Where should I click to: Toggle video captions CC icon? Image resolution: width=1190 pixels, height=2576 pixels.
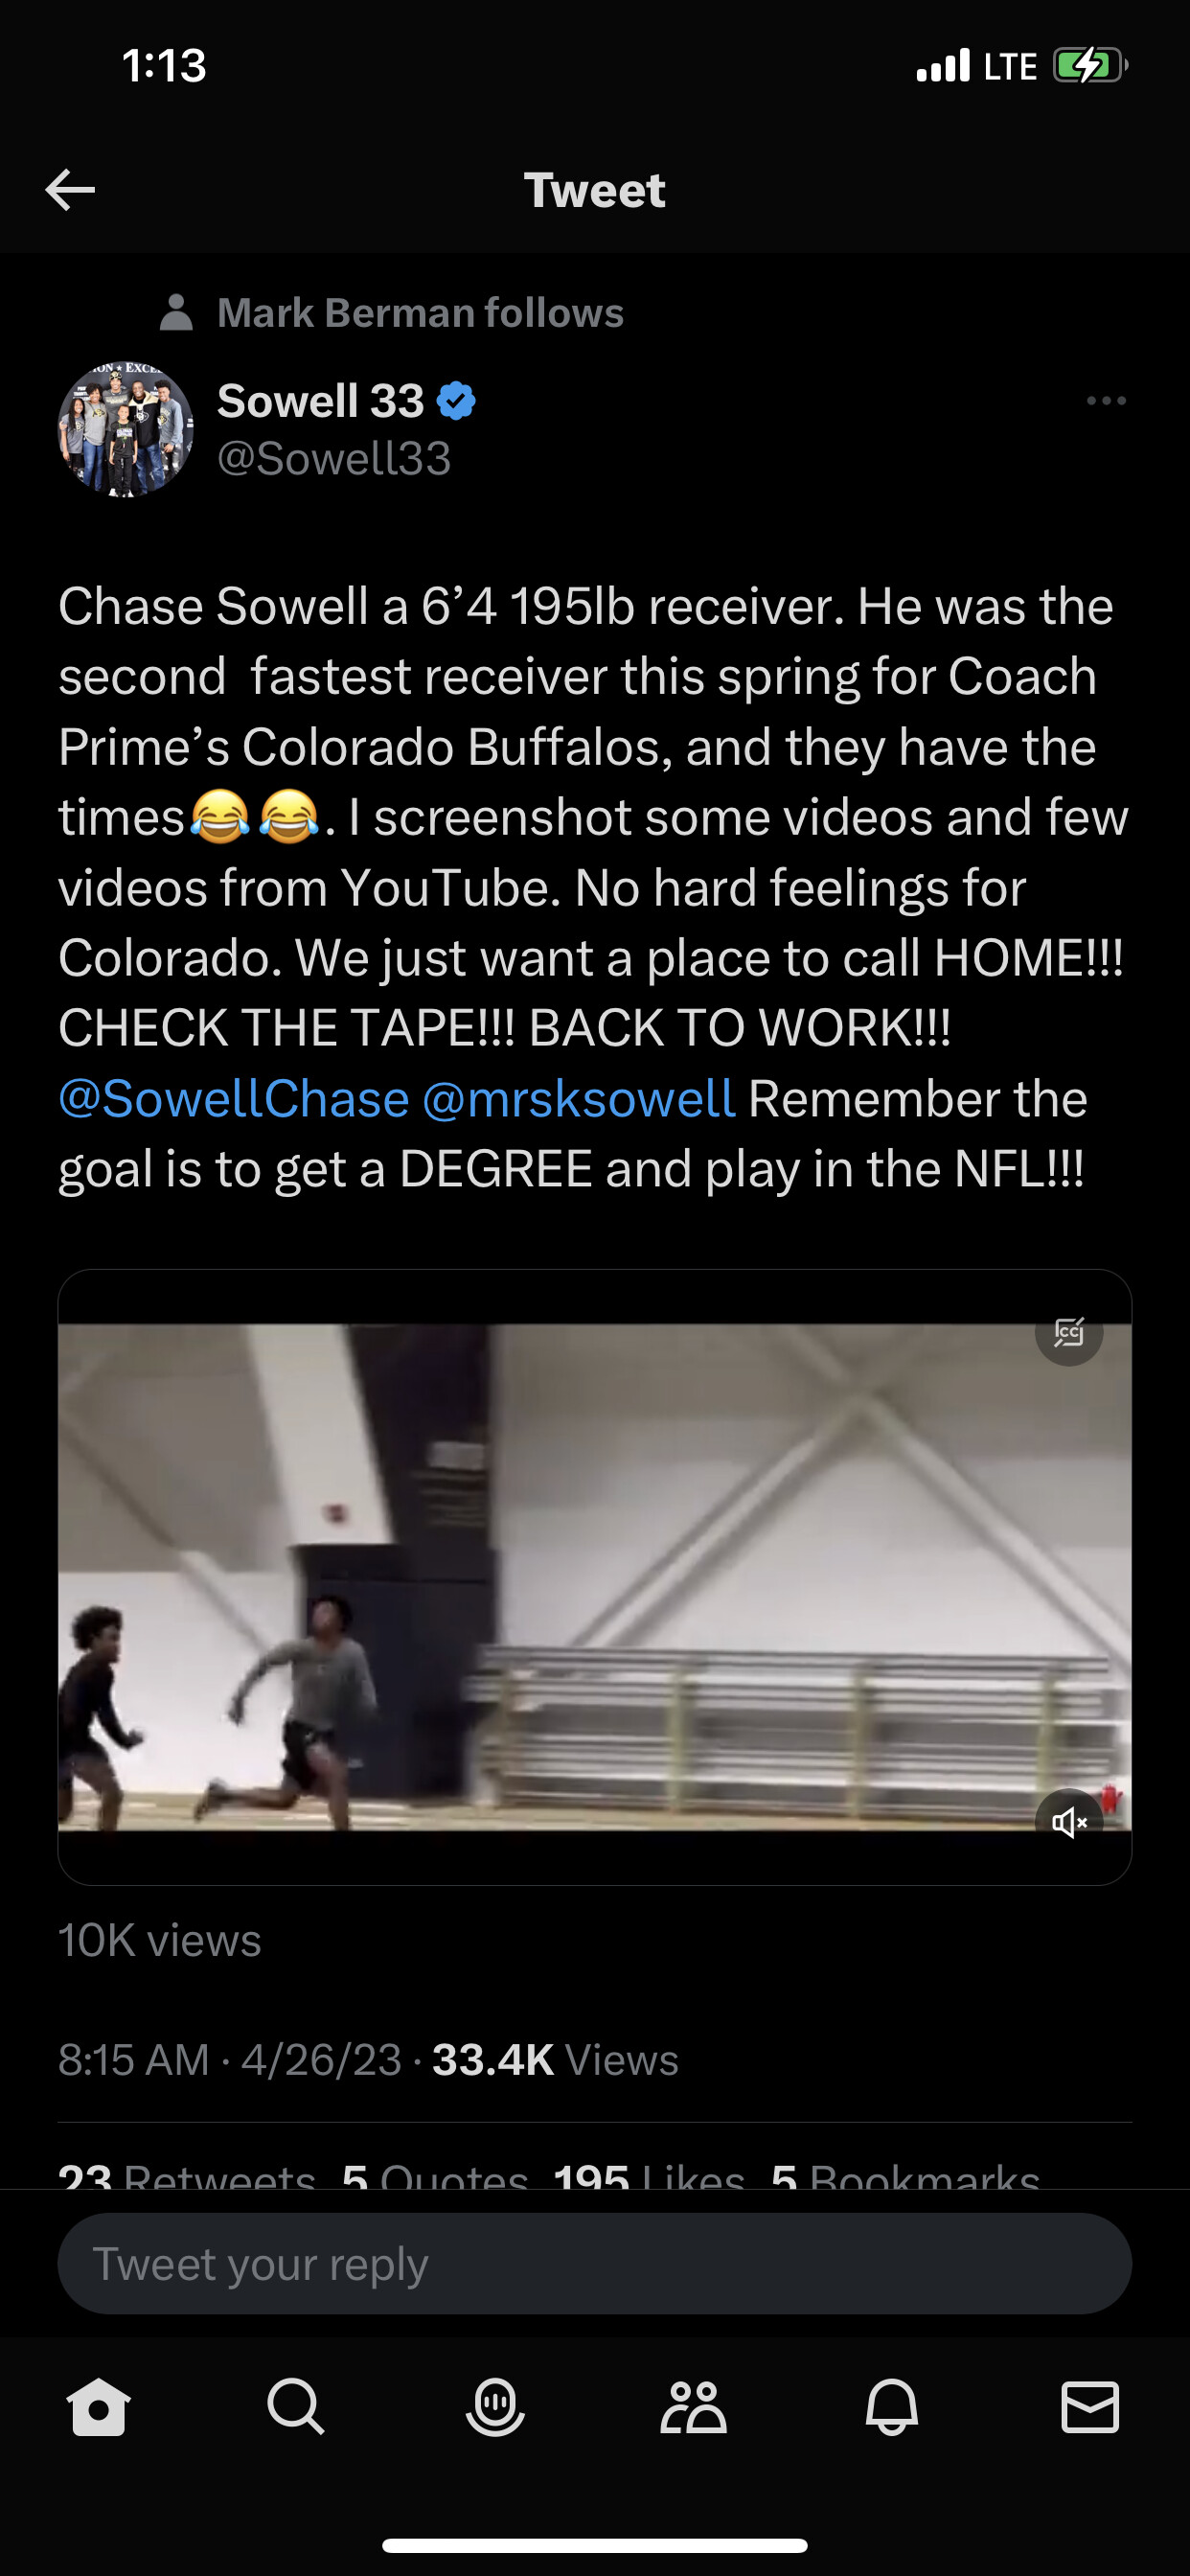(x=1069, y=1332)
